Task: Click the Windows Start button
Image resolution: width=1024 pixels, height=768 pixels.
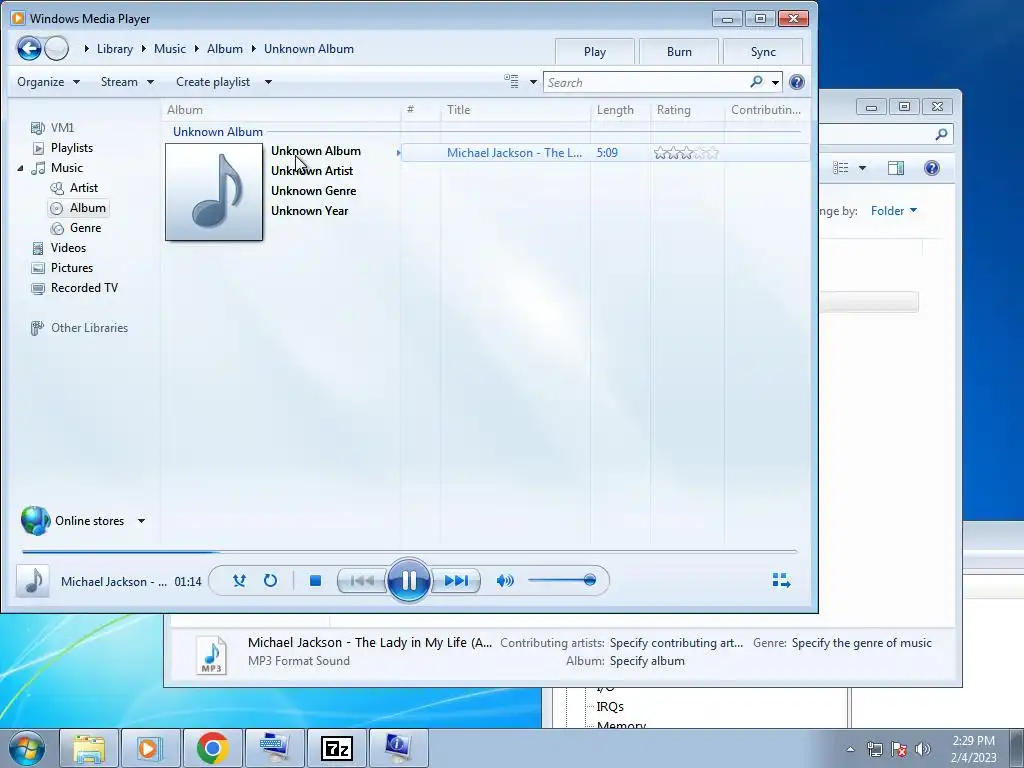Action: (27, 748)
